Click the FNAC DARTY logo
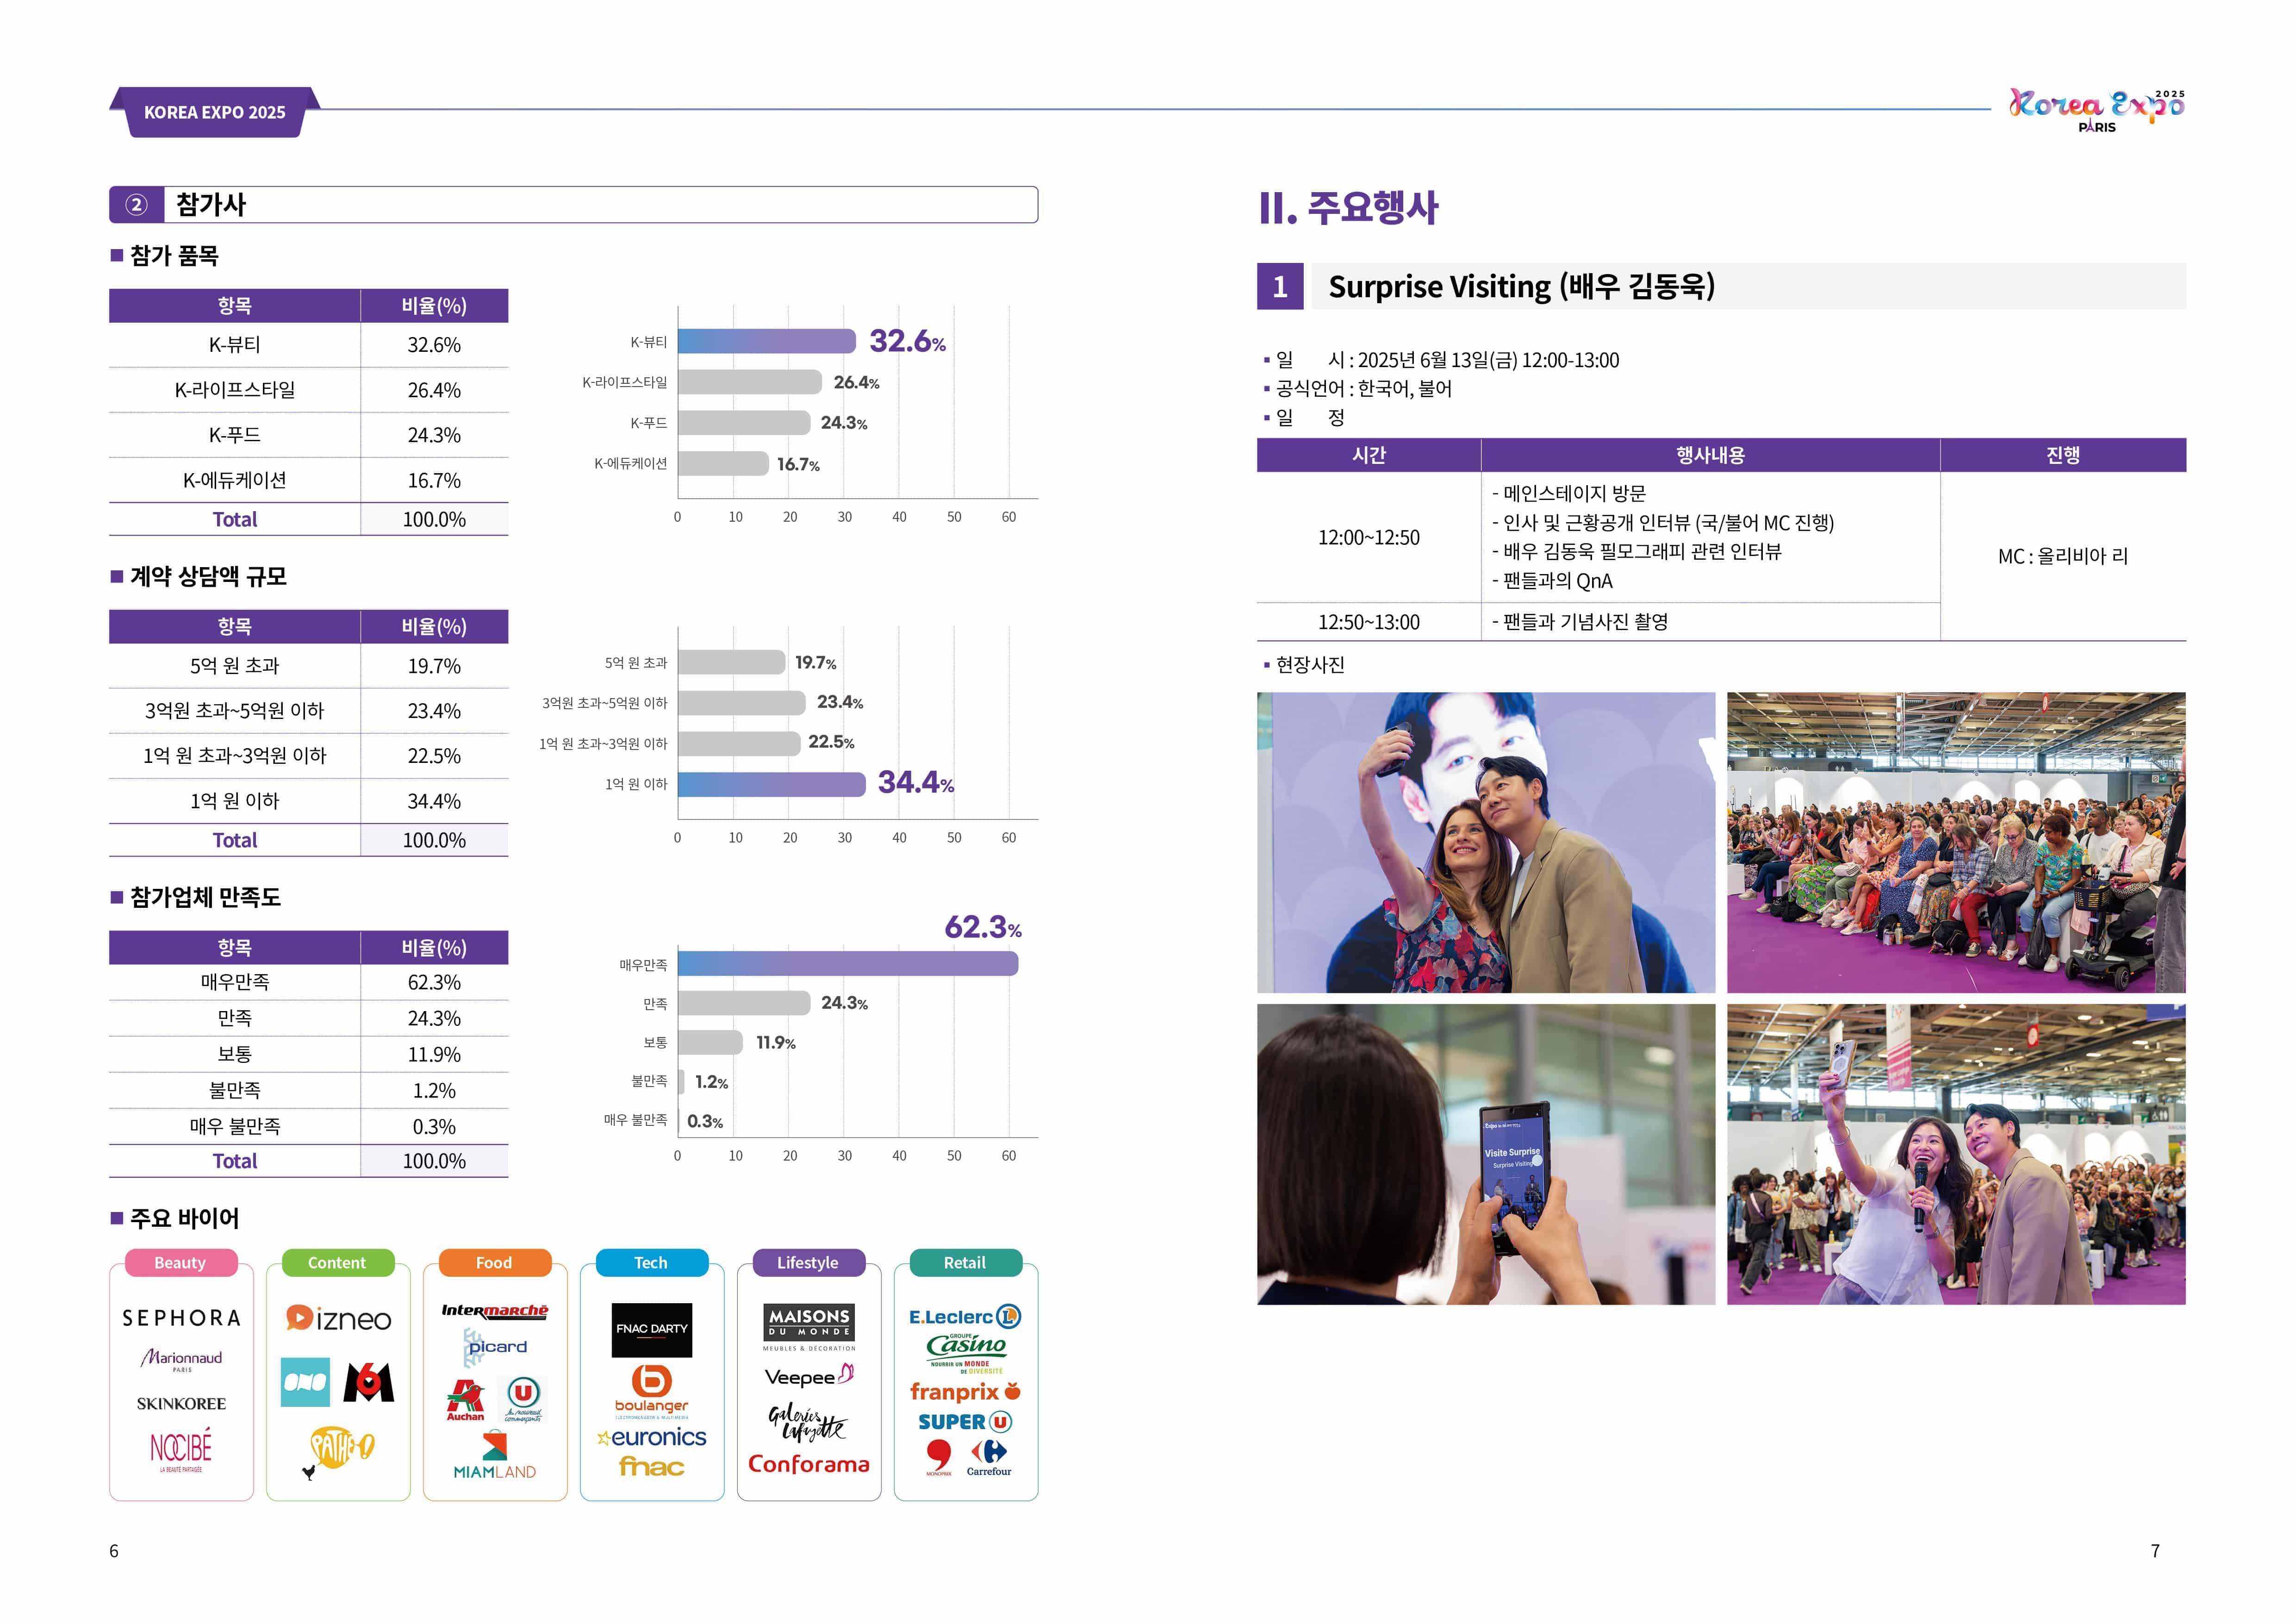Screen dimensions: 2296x1624 (651, 1329)
